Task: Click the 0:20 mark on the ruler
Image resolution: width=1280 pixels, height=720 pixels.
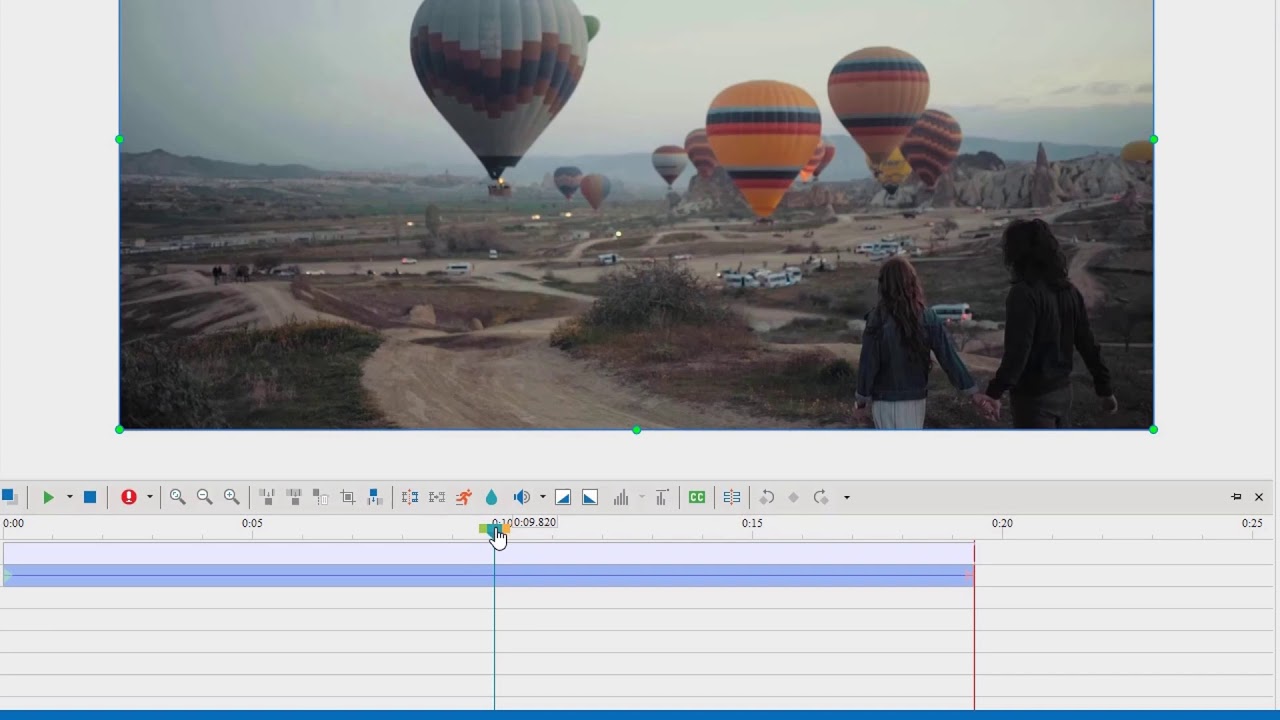Action: click(x=1002, y=523)
